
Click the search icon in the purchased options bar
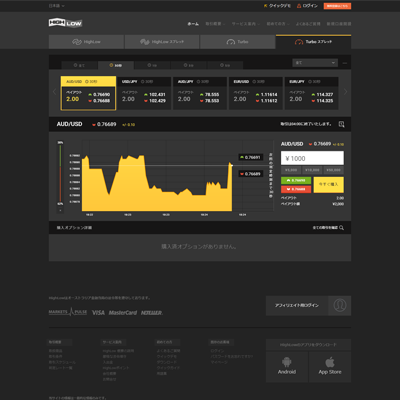coord(341,228)
